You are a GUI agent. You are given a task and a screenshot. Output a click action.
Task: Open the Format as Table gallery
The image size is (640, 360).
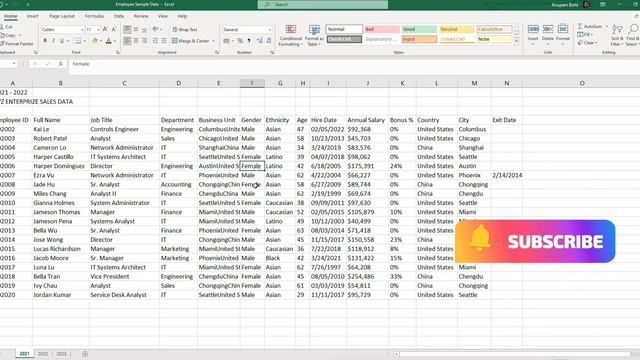pyautogui.click(x=314, y=36)
